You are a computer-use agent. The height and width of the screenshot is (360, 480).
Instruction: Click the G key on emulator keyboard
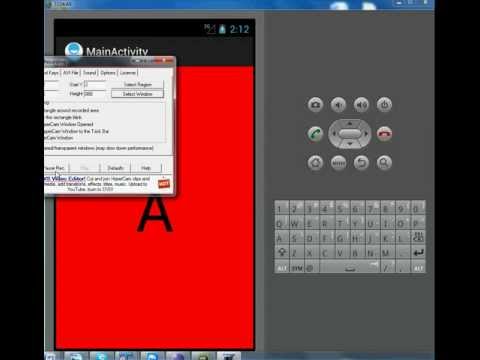coord(342,237)
